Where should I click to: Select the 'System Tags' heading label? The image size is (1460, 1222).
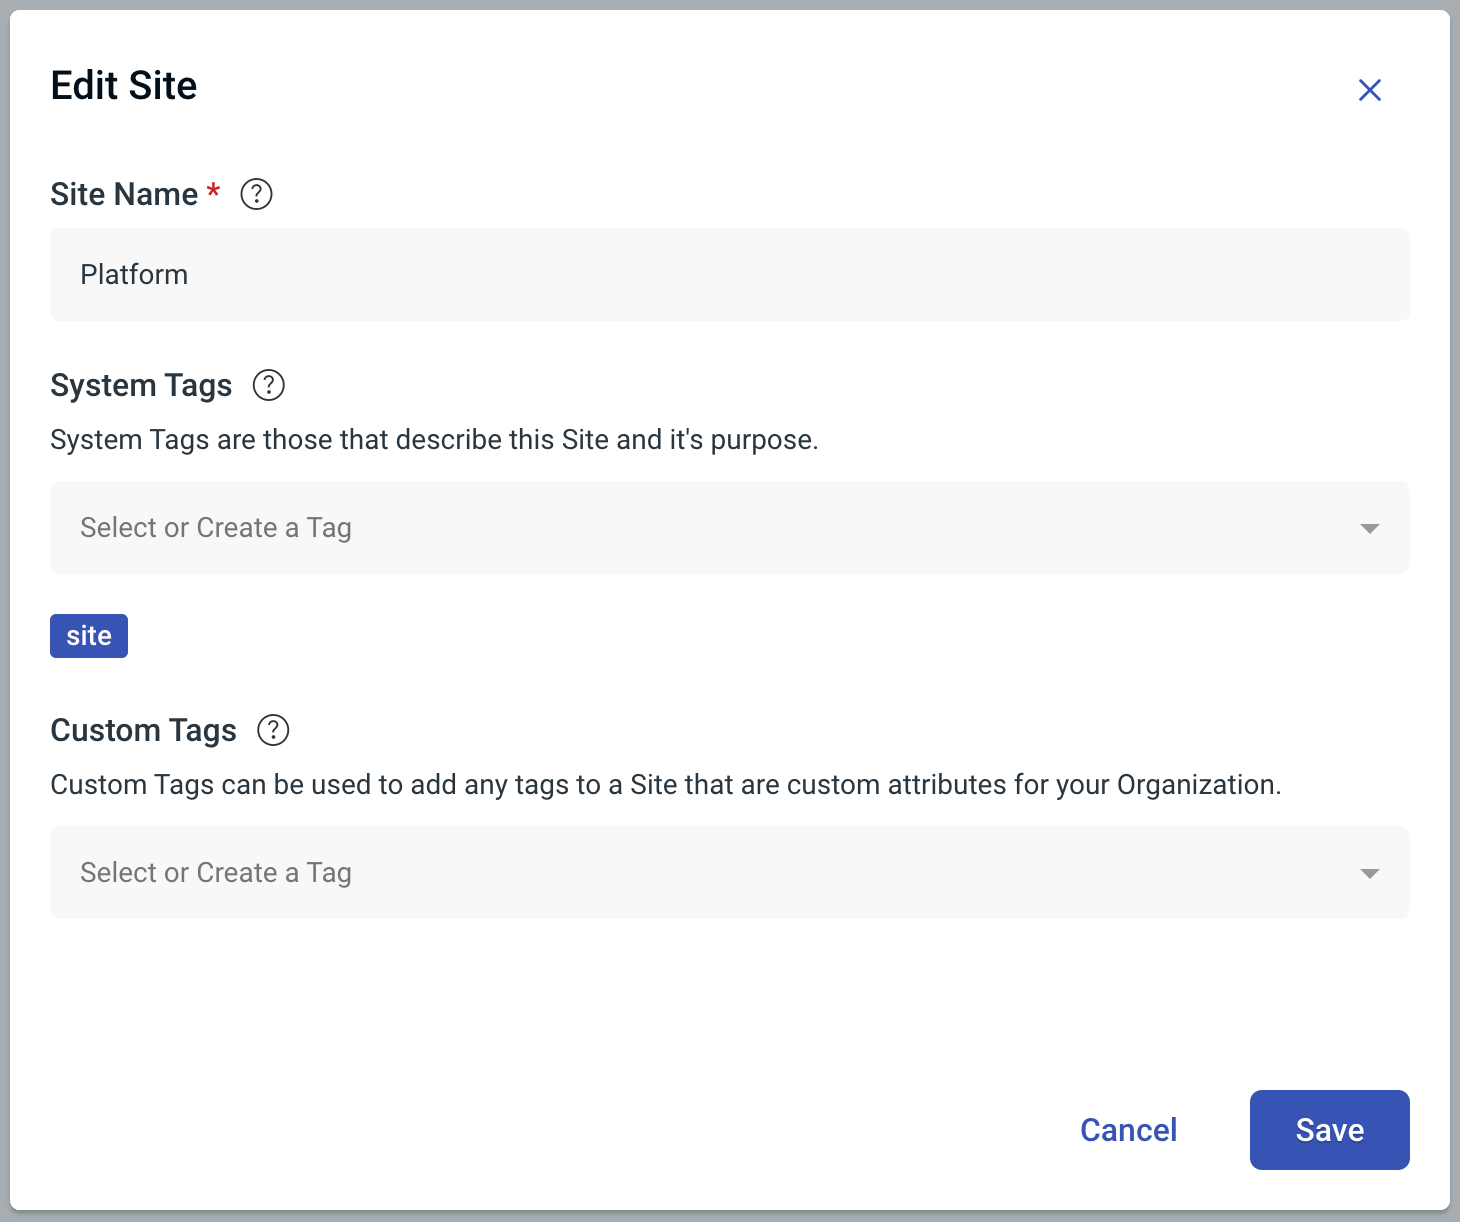tap(141, 386)
